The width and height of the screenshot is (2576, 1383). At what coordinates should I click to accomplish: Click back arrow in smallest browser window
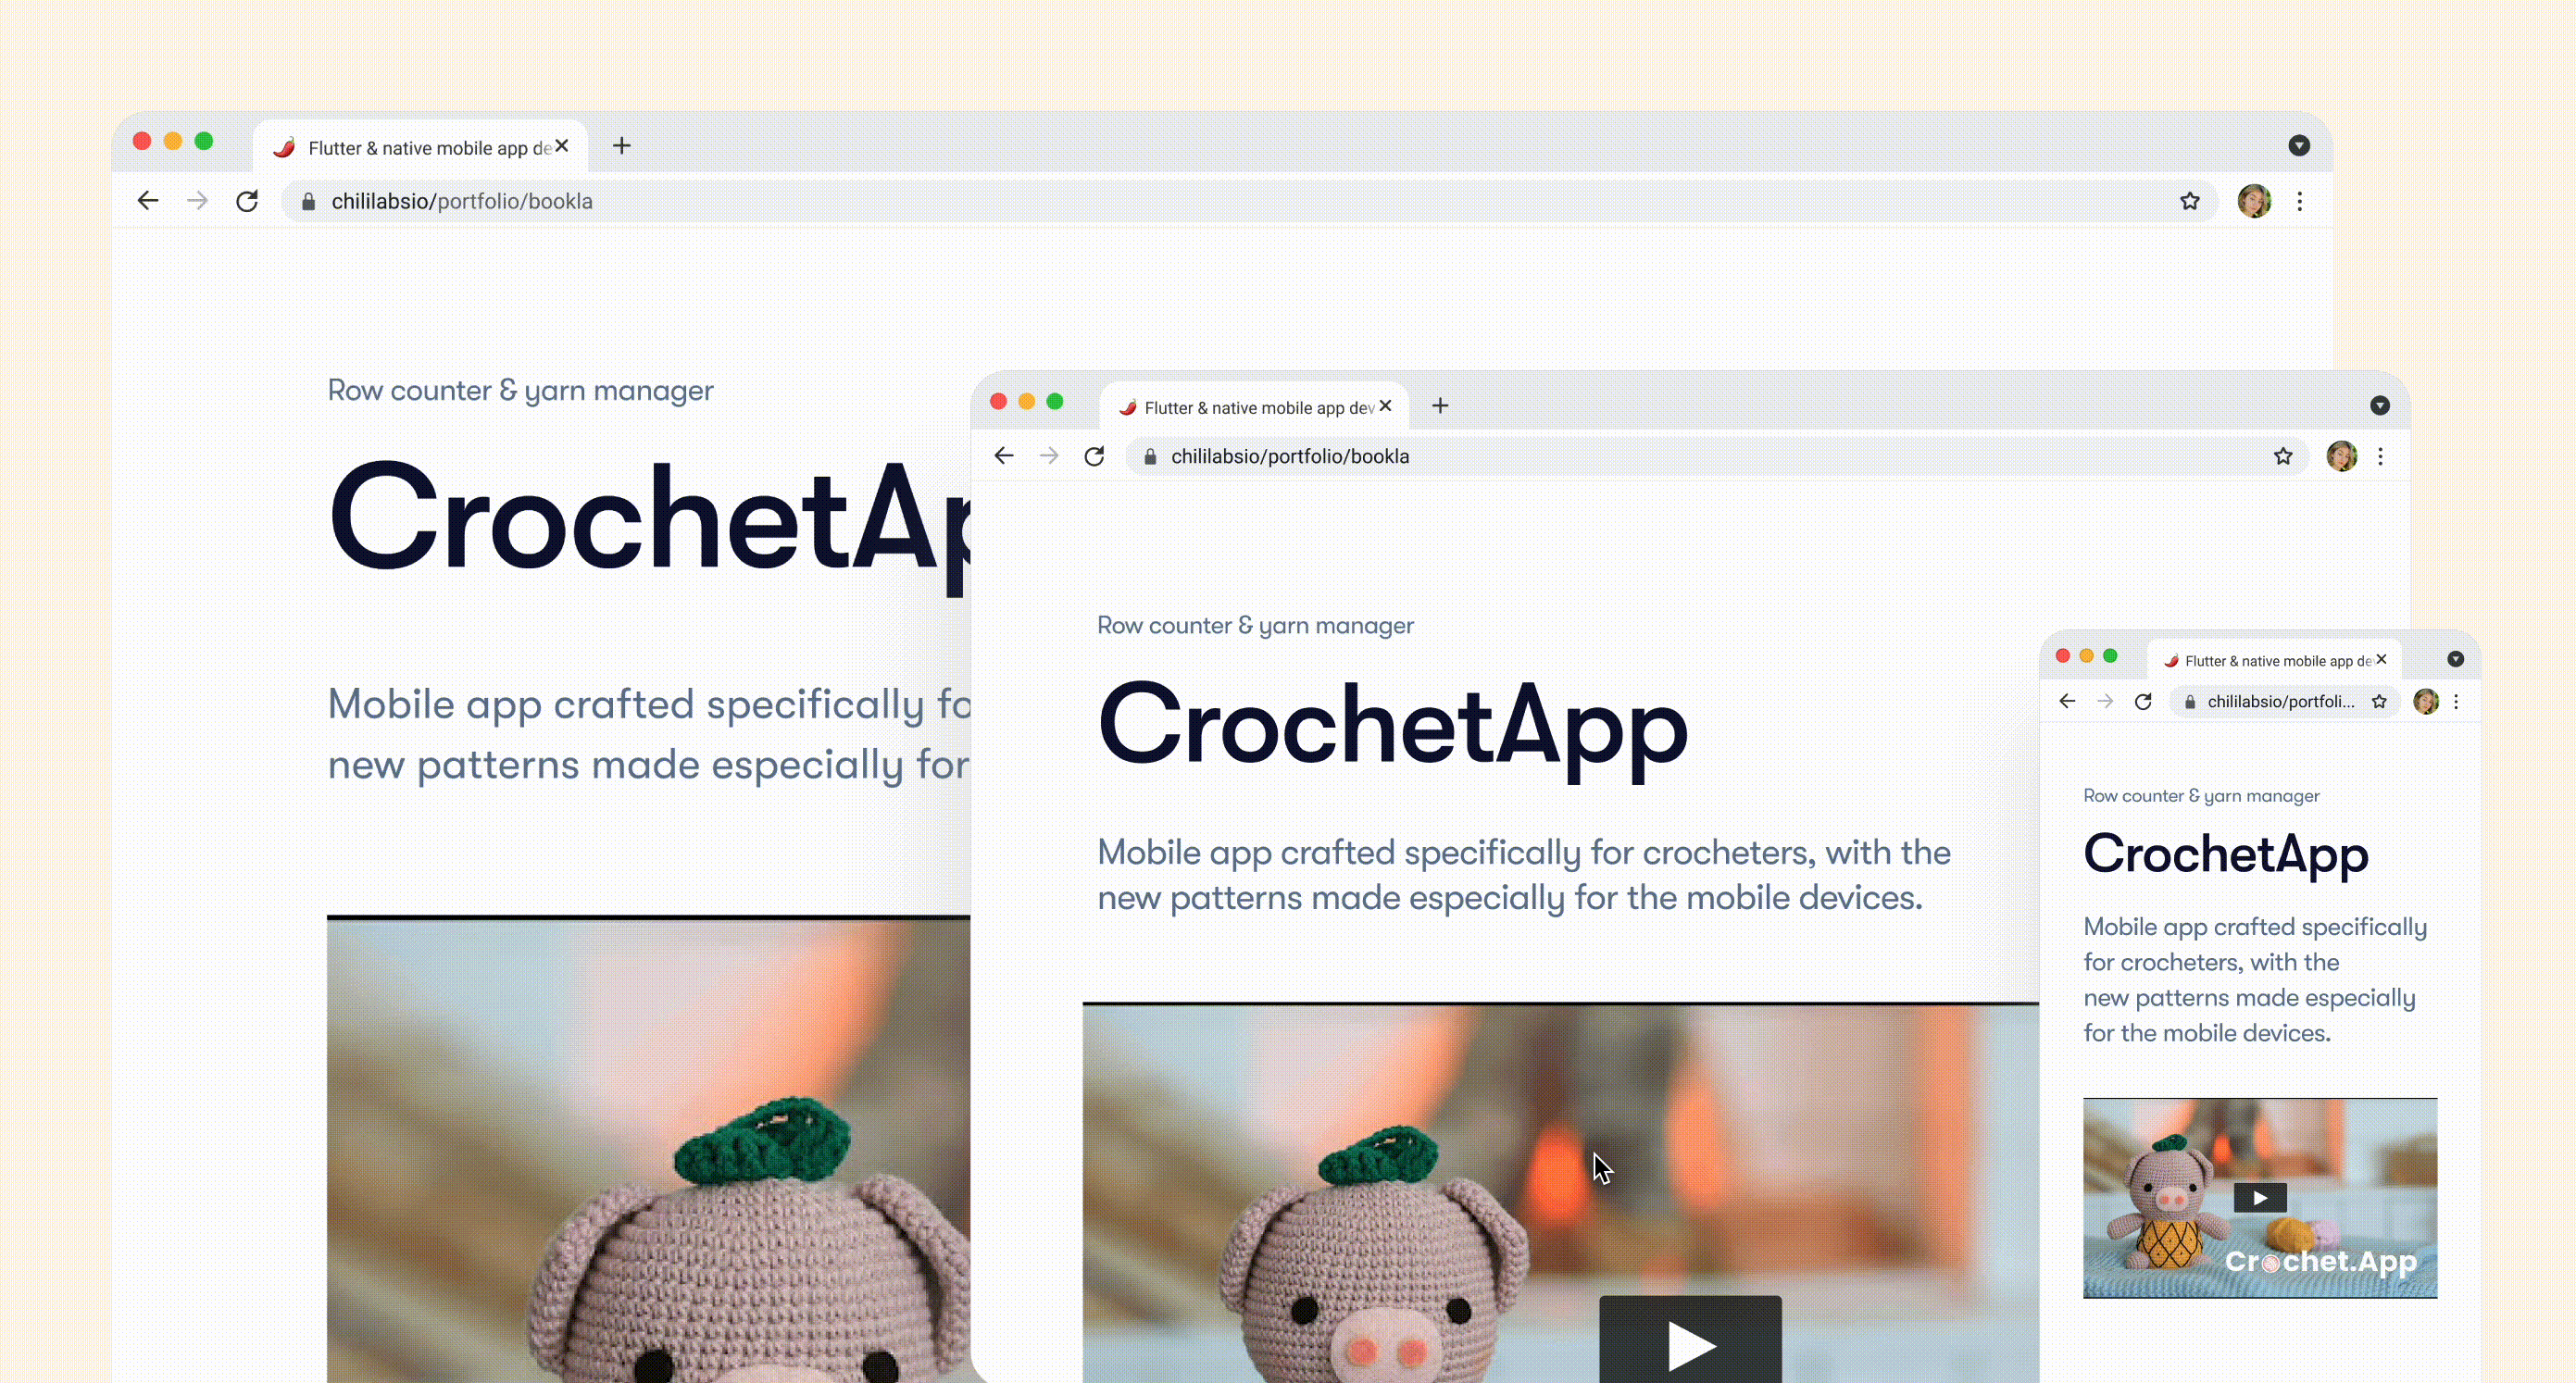tap(2067, 701)
